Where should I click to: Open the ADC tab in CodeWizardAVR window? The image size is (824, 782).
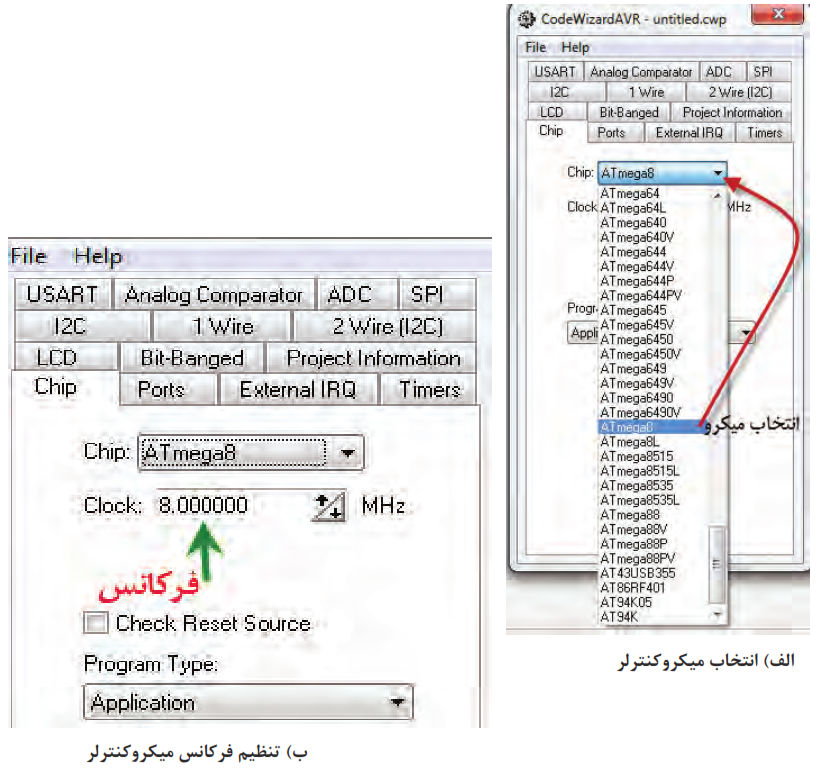coord(723,71)
